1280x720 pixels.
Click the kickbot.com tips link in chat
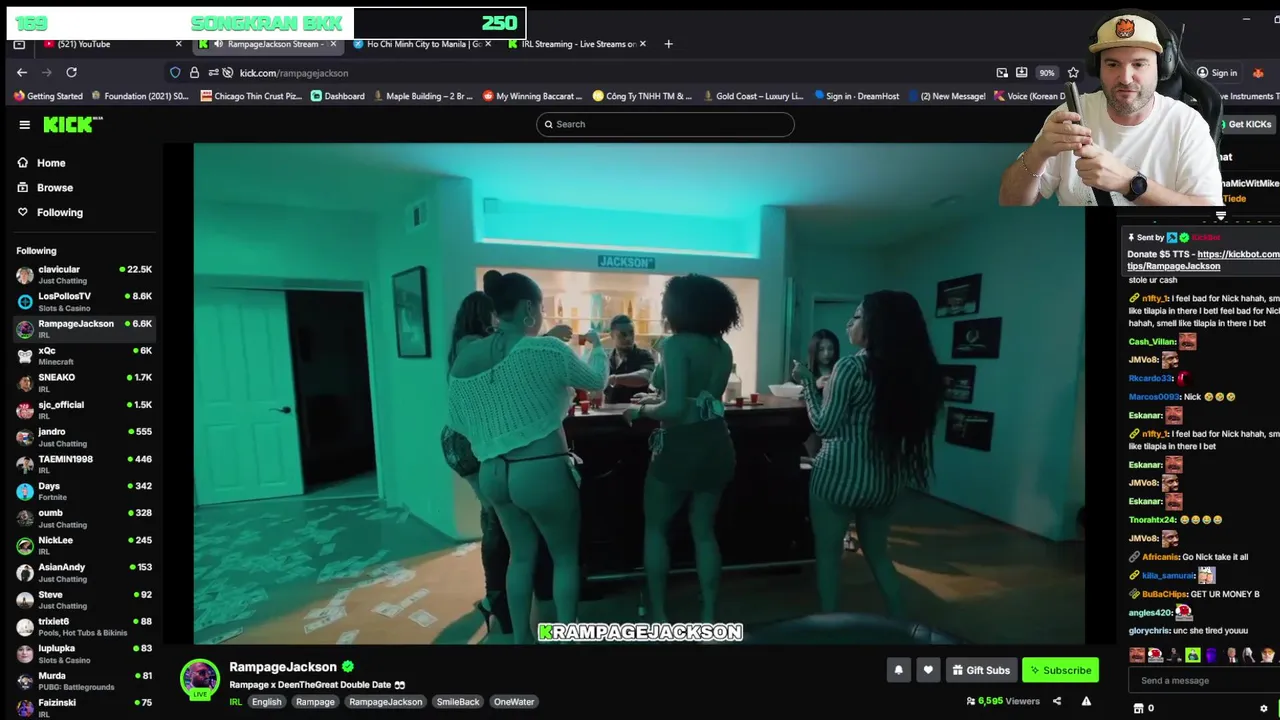click(x=1203, y=260)
